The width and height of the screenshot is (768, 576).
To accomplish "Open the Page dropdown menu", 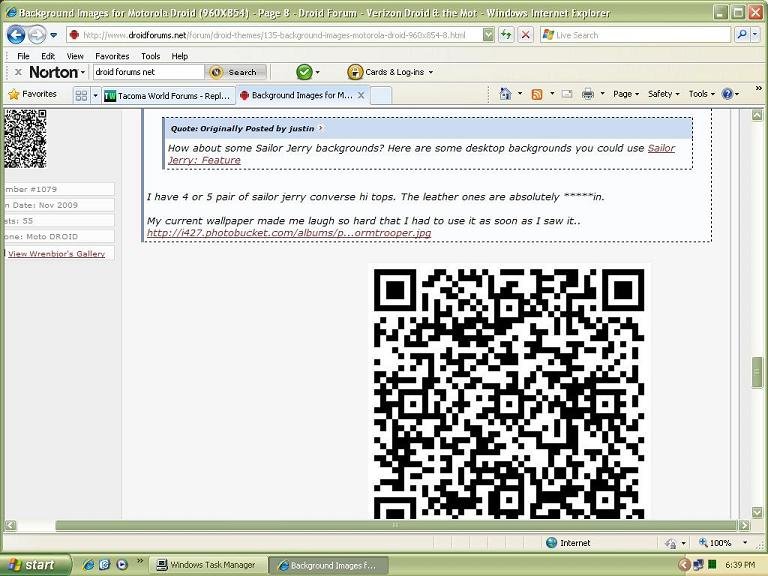I will point(626,94).
